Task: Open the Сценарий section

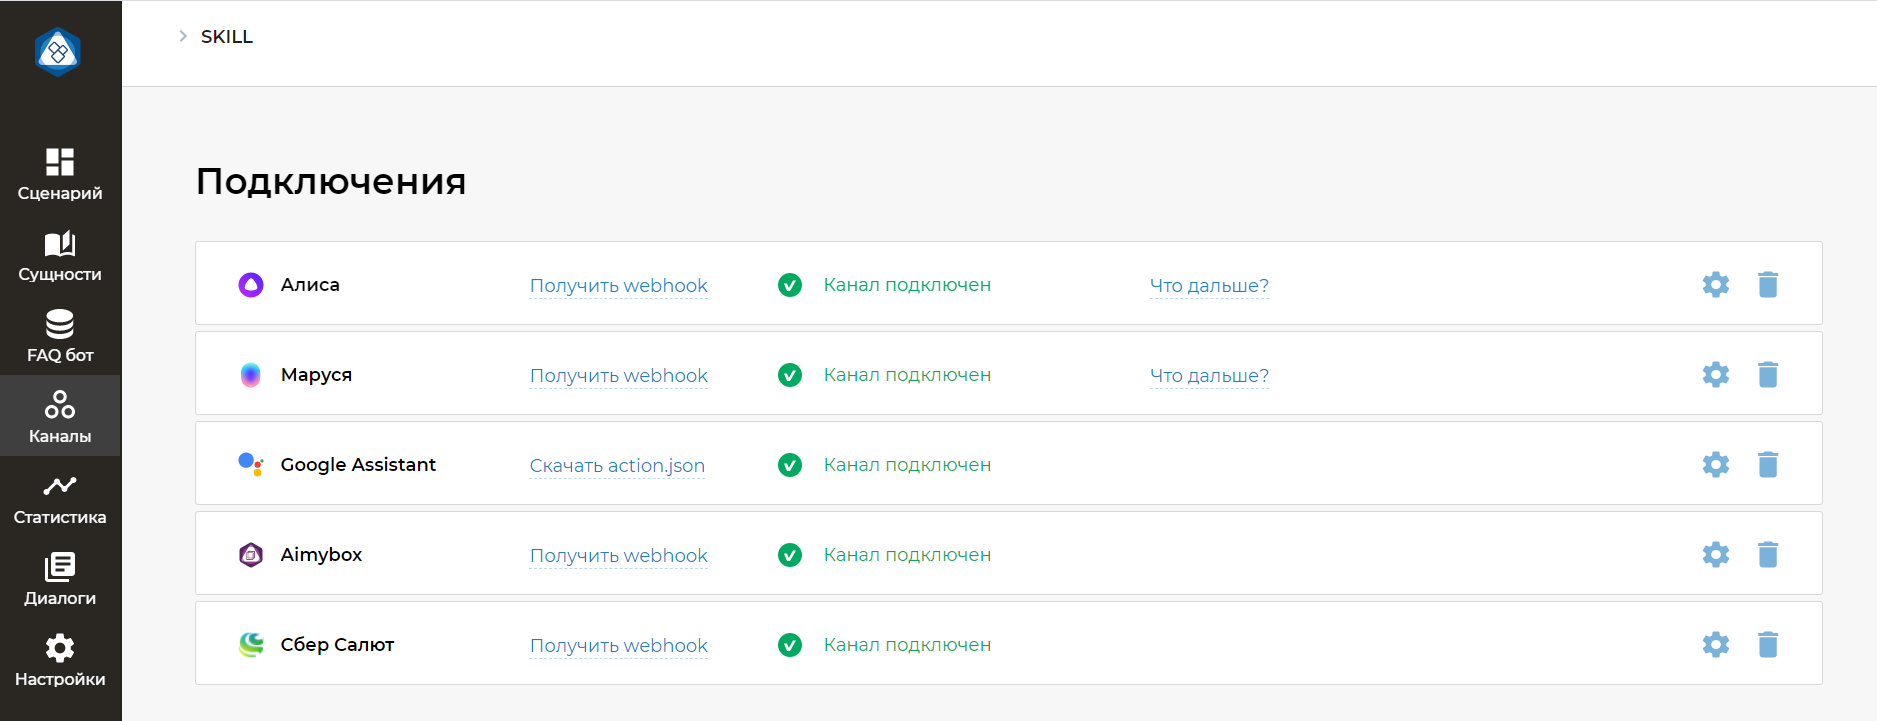Action: coord(60,174)
